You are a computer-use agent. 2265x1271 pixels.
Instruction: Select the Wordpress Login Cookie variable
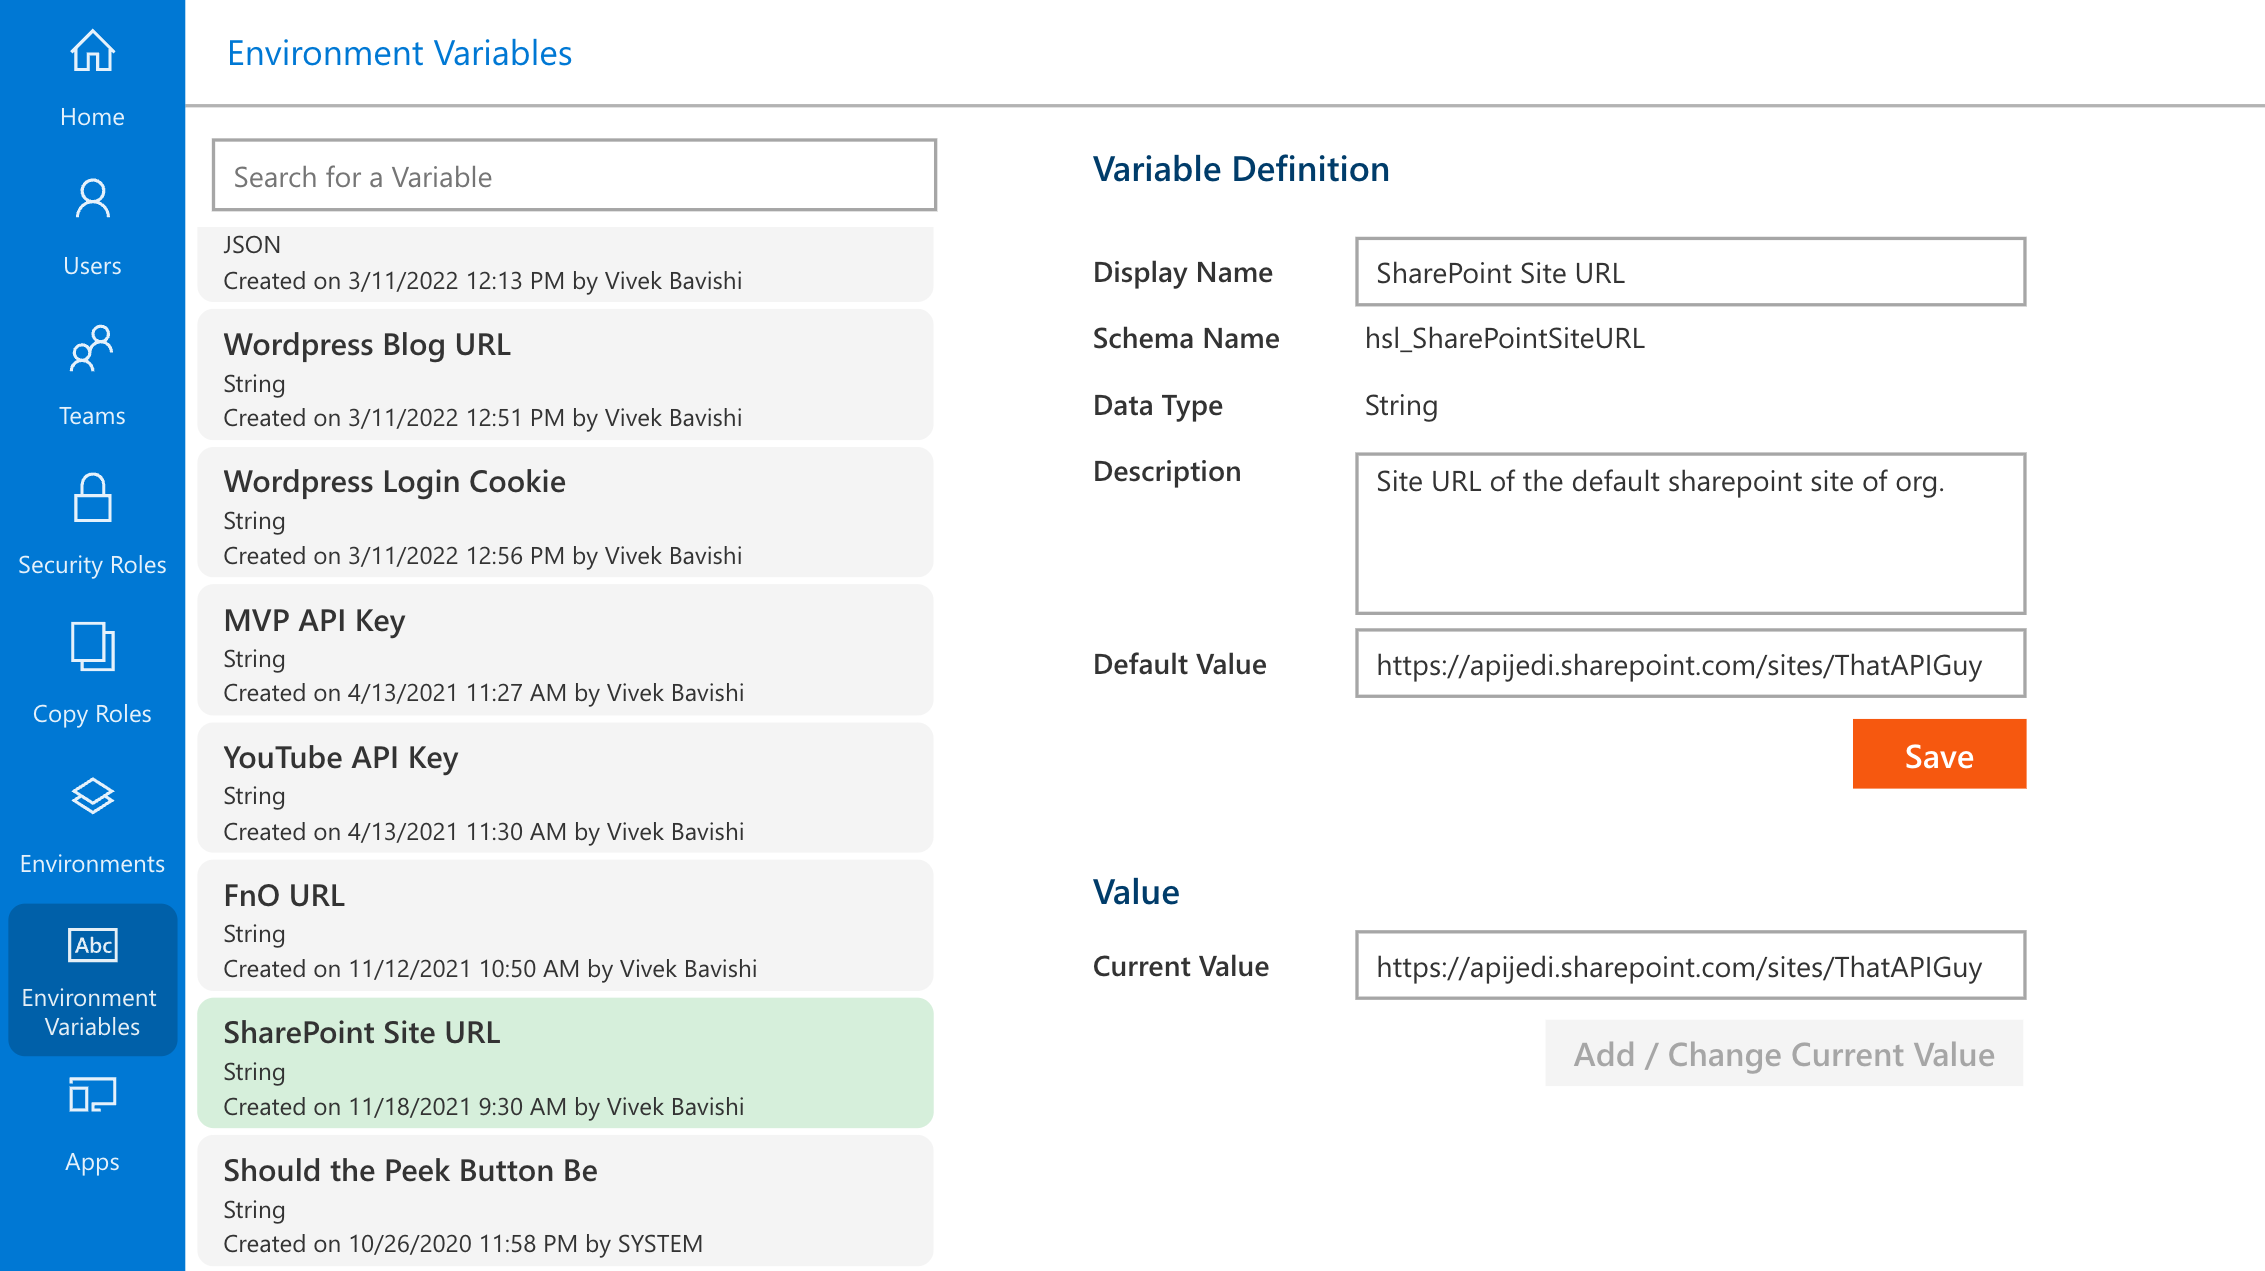[x=565, y=513]
